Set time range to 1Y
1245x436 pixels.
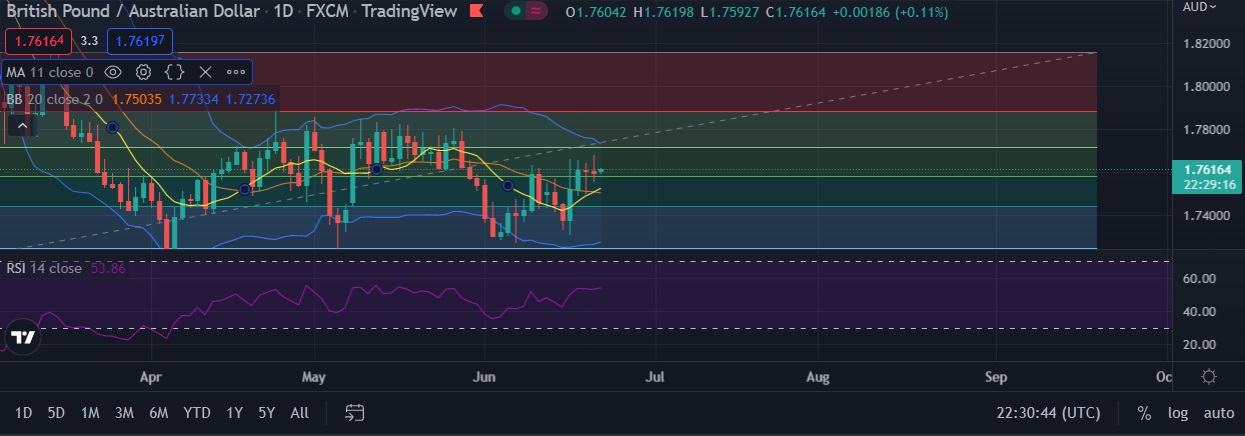coord(235,412)
